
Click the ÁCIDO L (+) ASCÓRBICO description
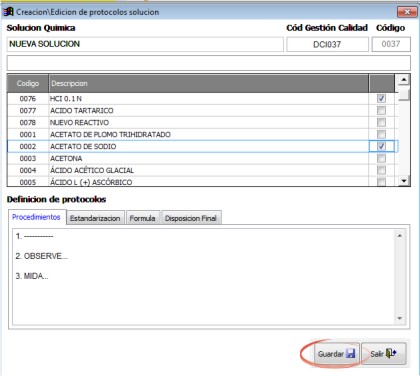click(91, 182)
